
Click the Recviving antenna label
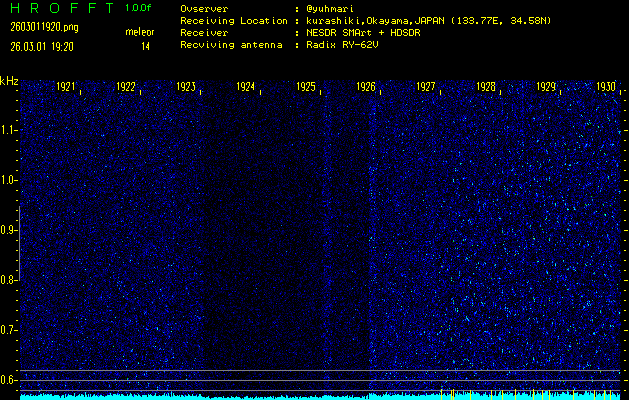(x=231, y=45)
